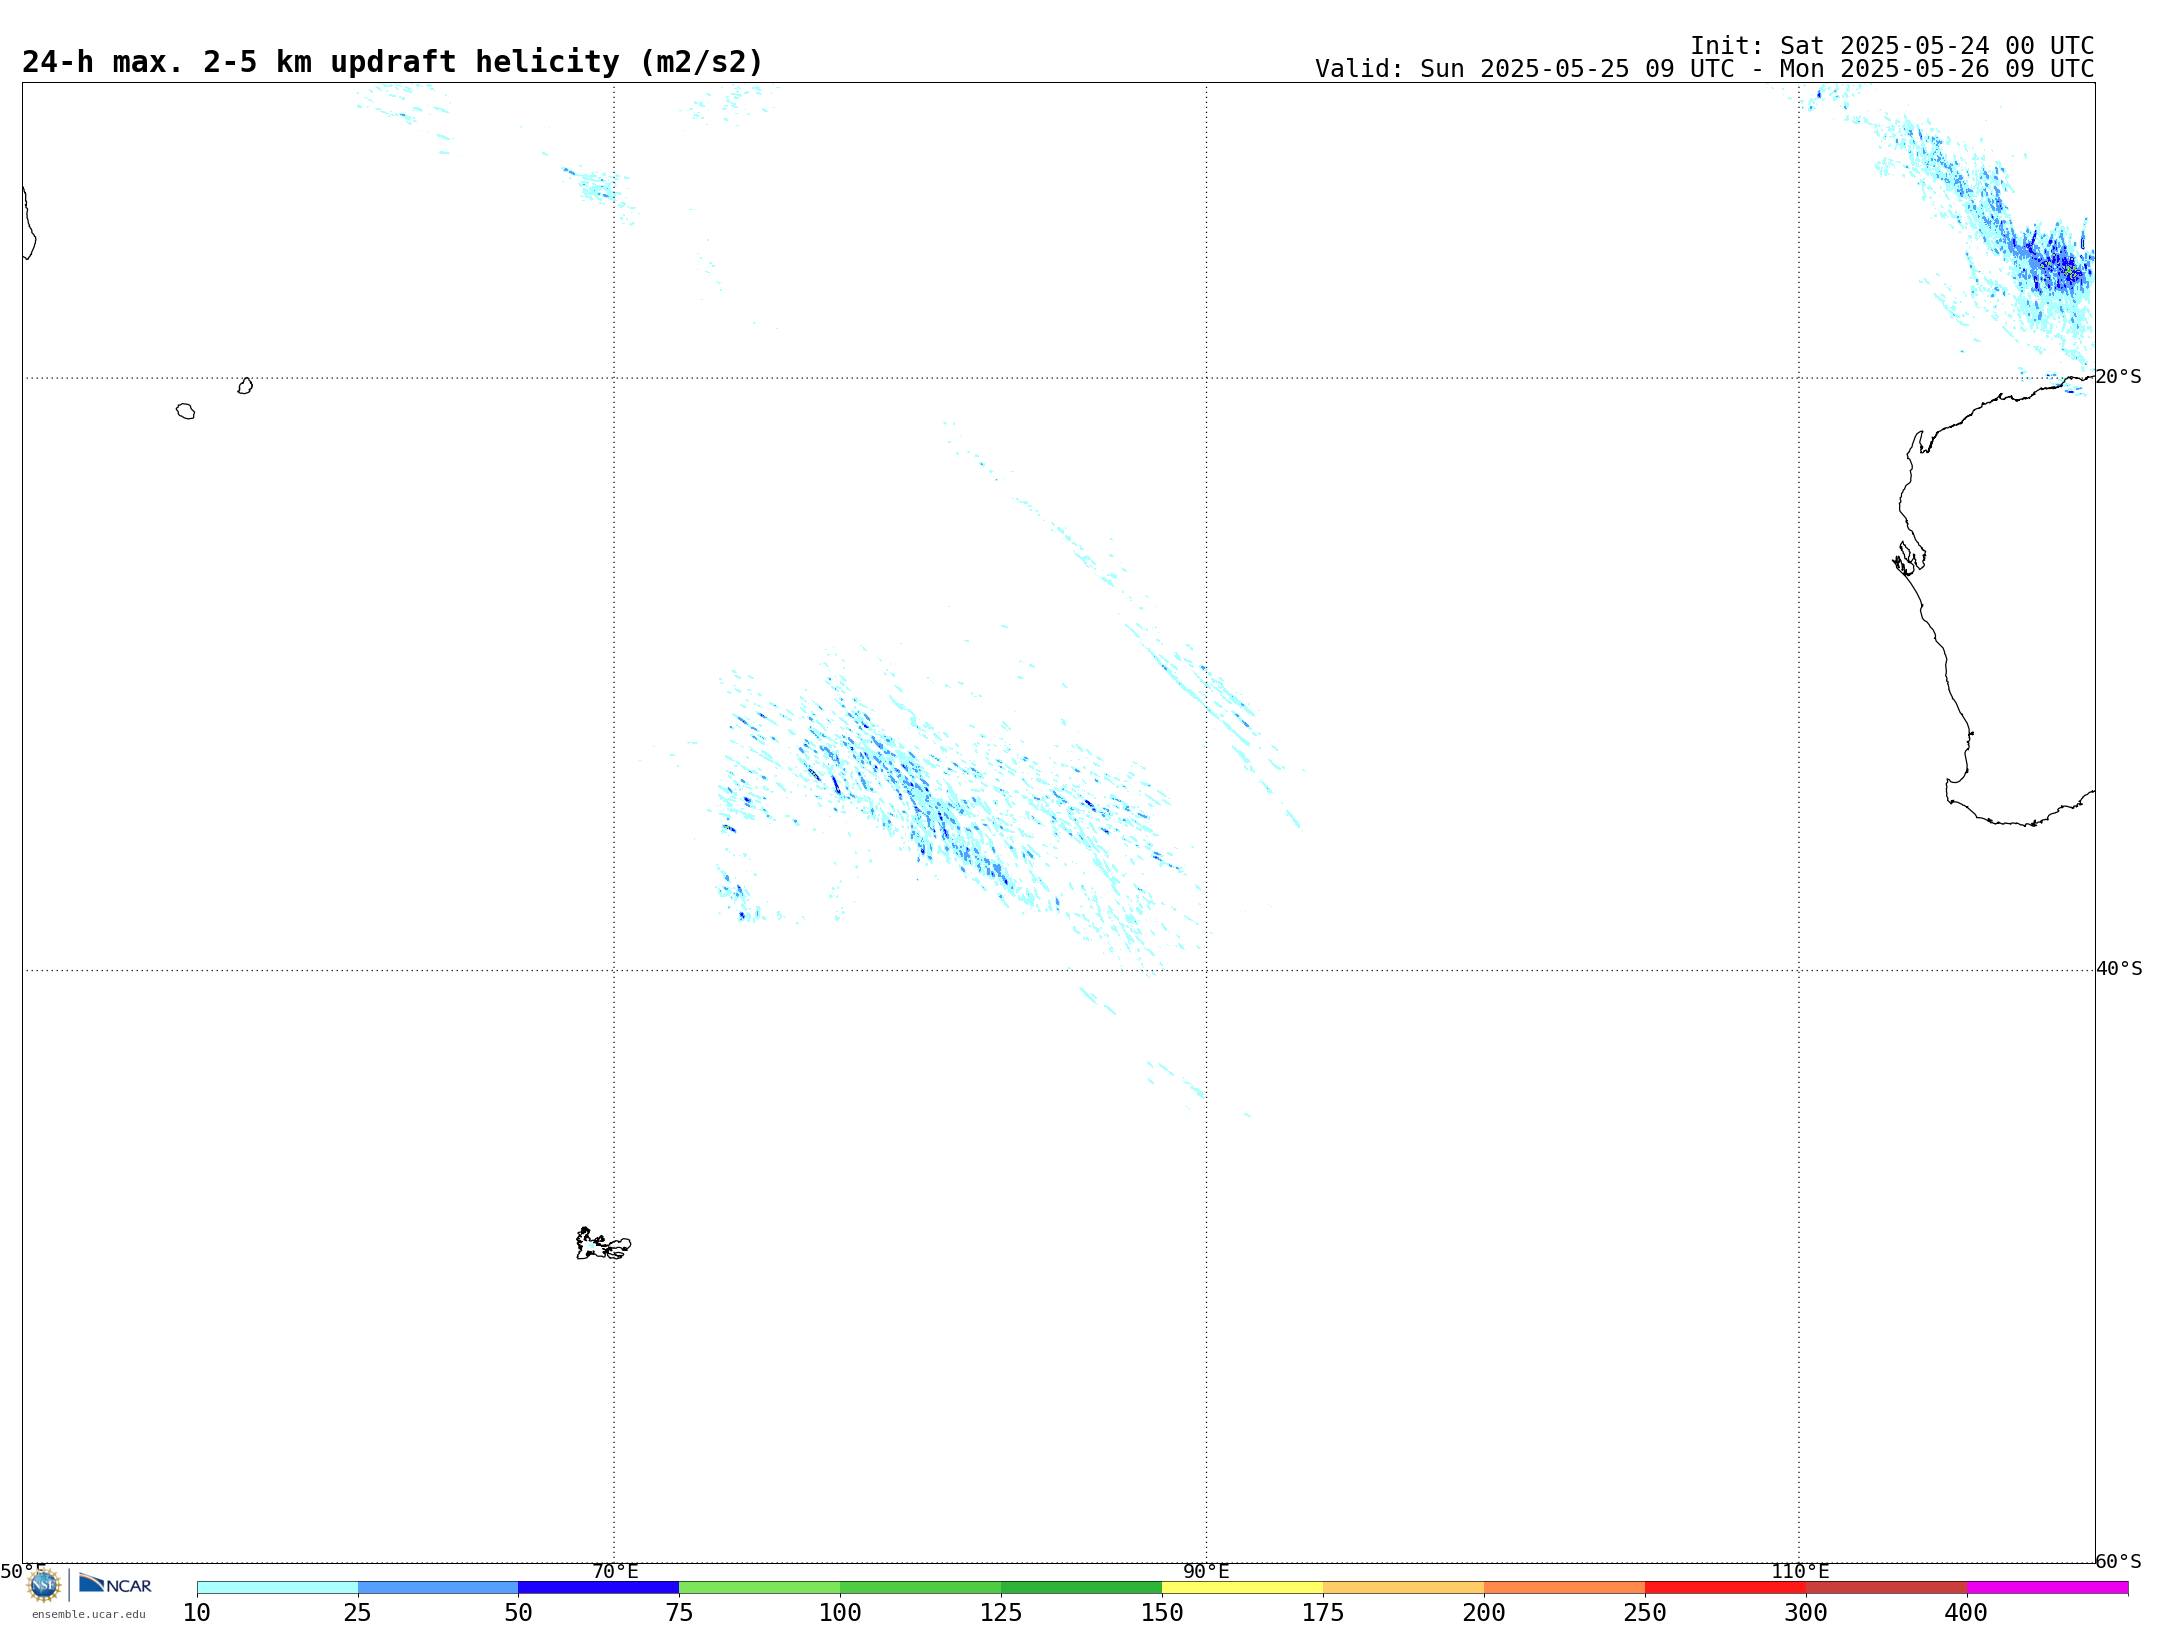Click the colorbar value label 200
Screen dimensions: 2160x1626
1484,1613
